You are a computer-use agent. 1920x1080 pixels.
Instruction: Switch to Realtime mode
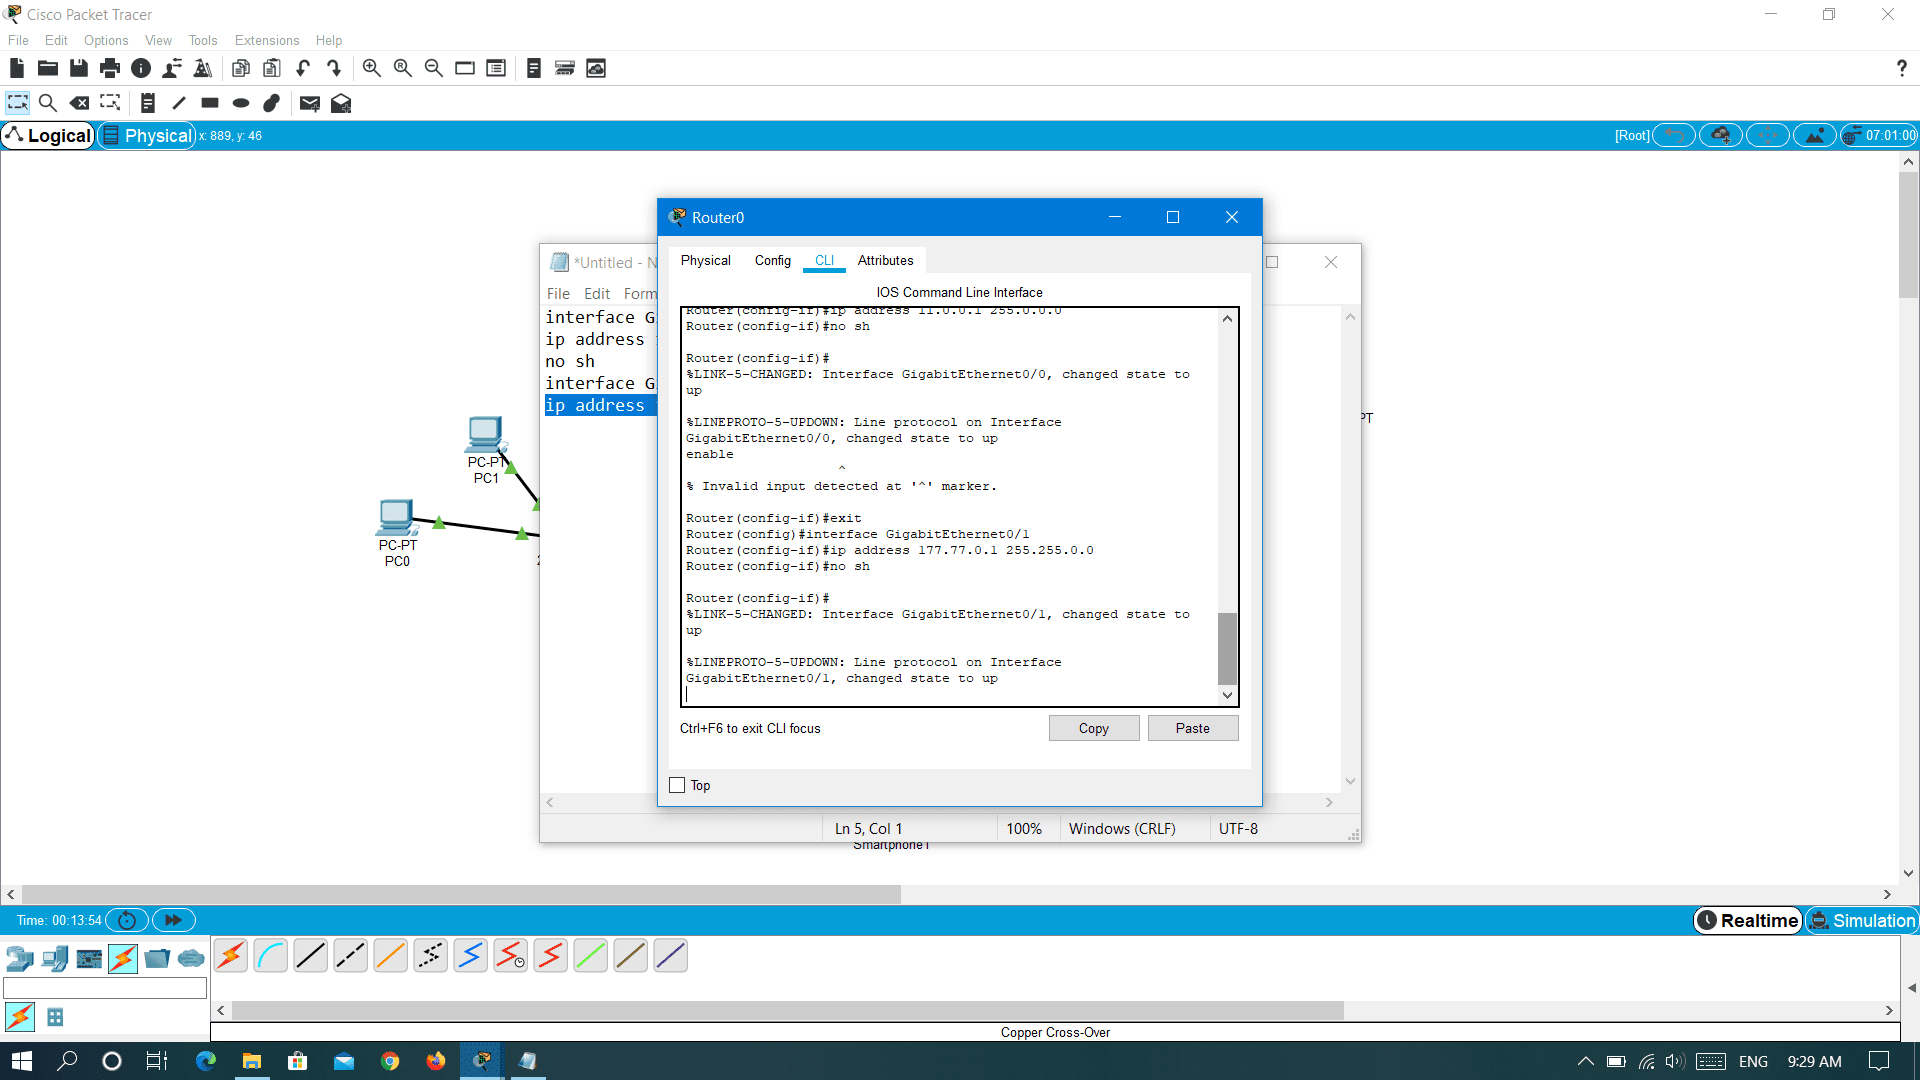1748,920
